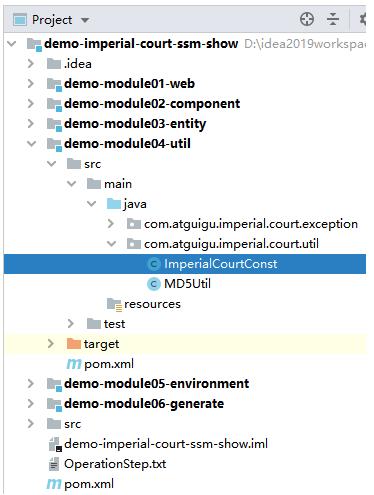Collapse the demo-module04-util module
Viewport: 374px width, 495px height.
[31, 144]
